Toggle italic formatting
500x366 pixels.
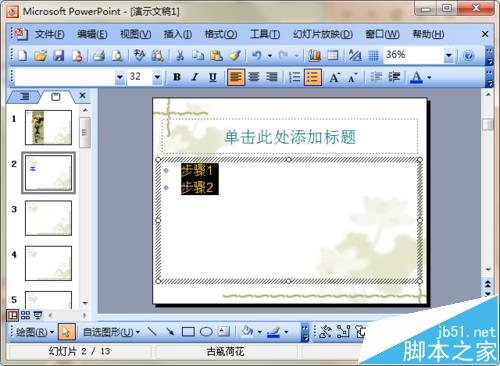(195, 77)
